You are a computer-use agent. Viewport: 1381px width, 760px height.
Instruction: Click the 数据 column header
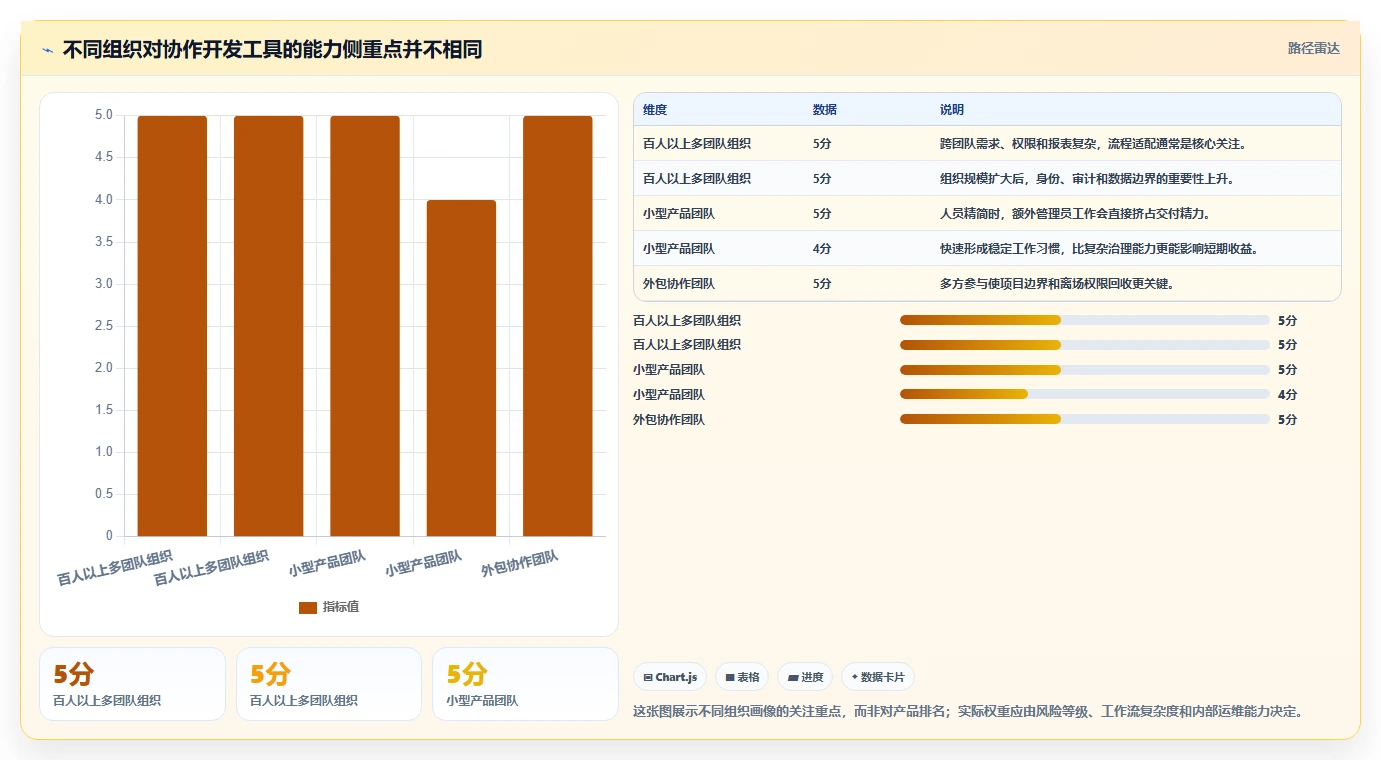click(x=825, y=110)
